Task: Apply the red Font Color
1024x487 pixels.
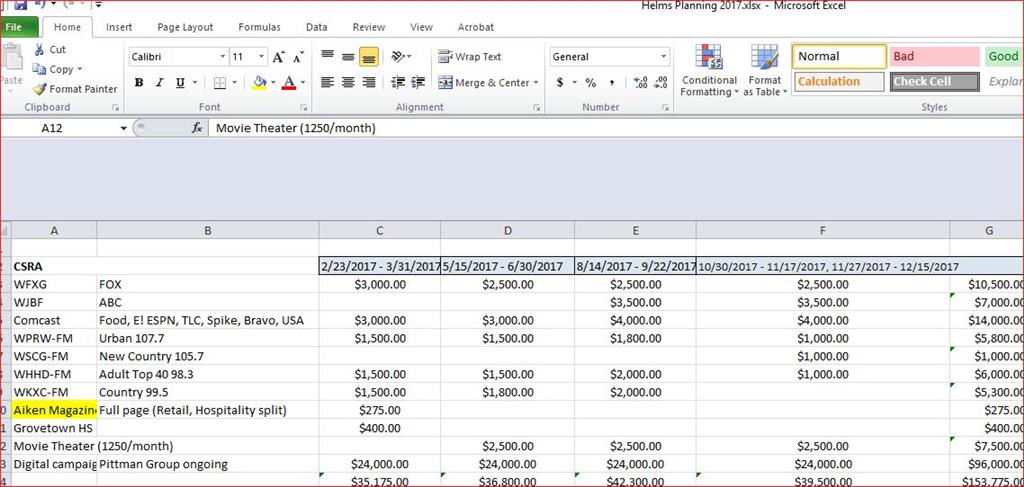Action: (x=289, y=82)
